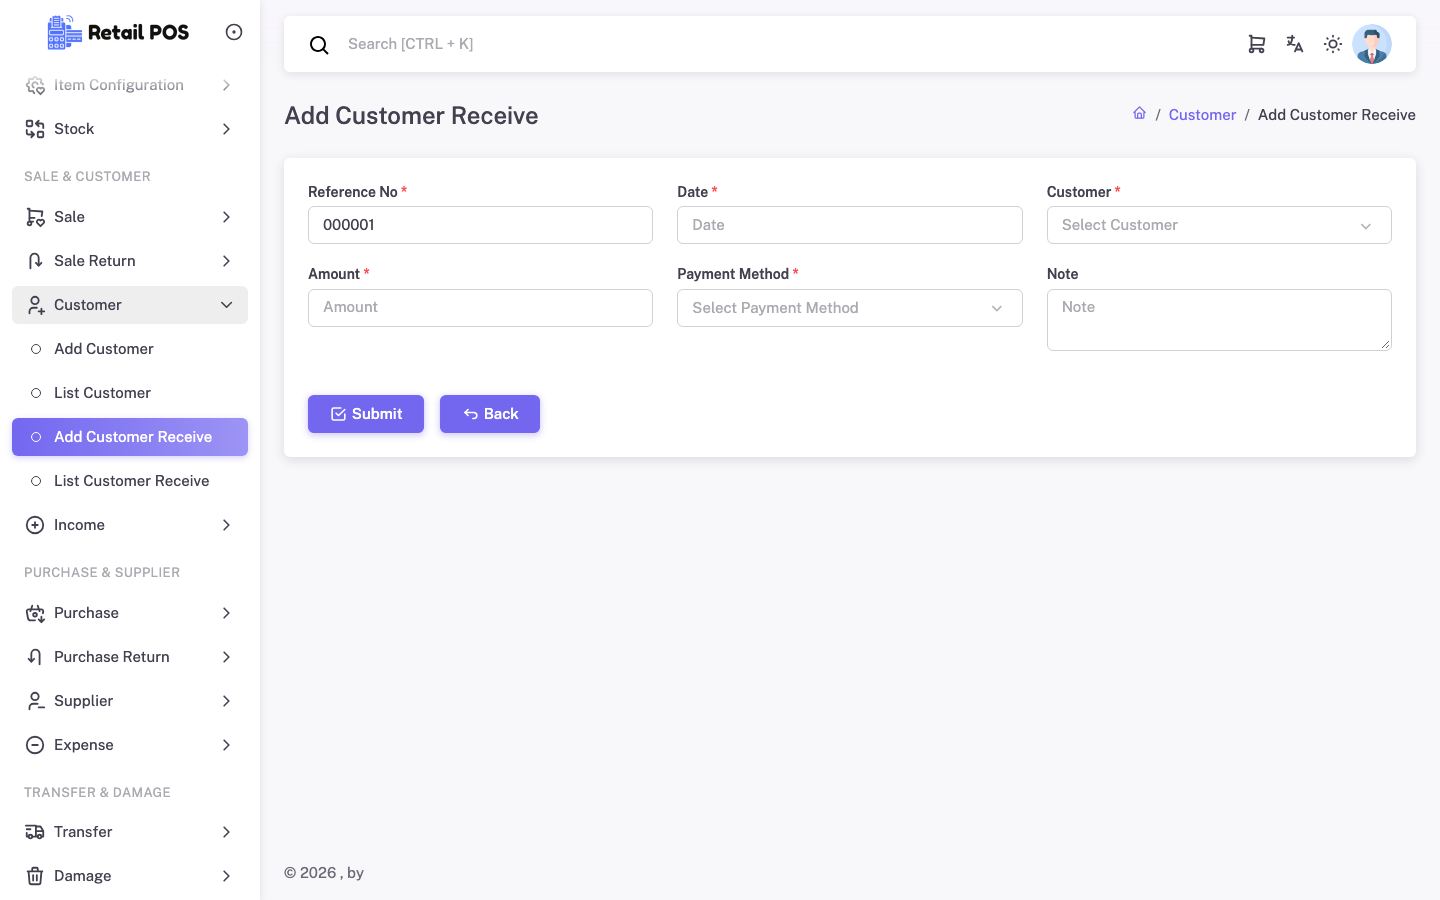This screenshot has width=1440, height=900.
Task: Click the PURCHASE & SUPPLIER section label
Action: coord(102,573)
